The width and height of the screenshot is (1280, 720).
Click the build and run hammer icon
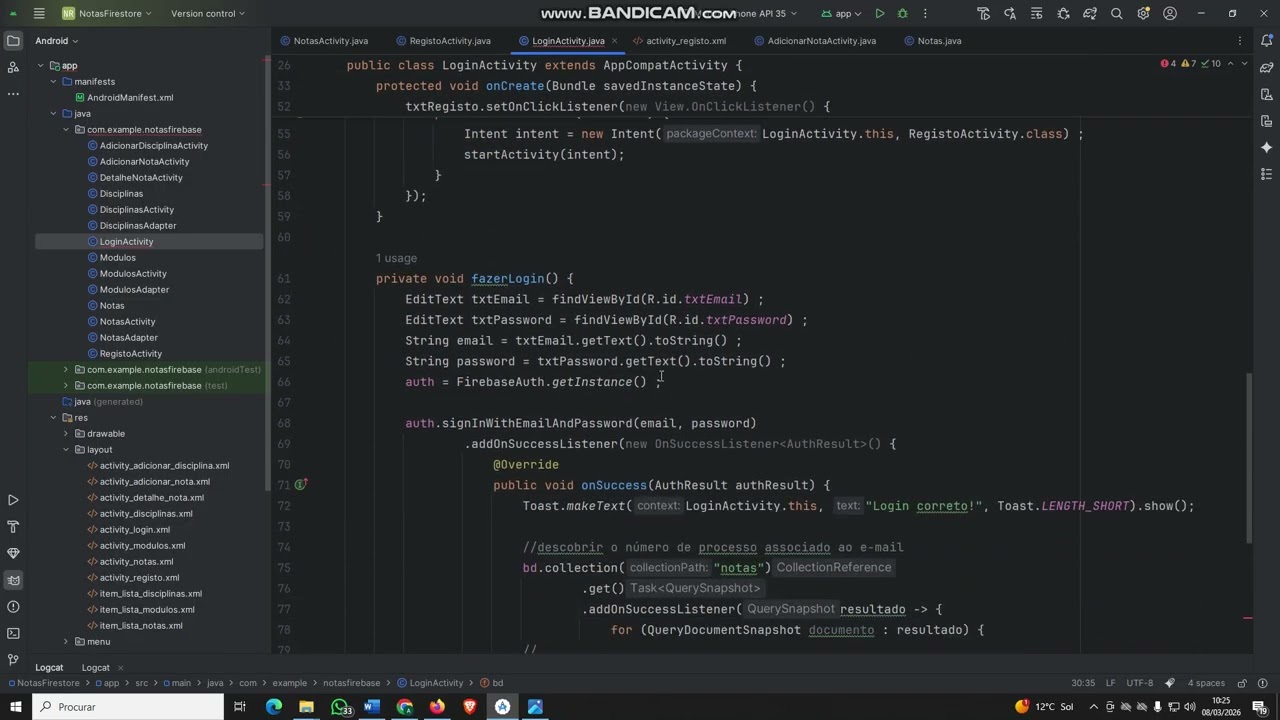[983, 13]
